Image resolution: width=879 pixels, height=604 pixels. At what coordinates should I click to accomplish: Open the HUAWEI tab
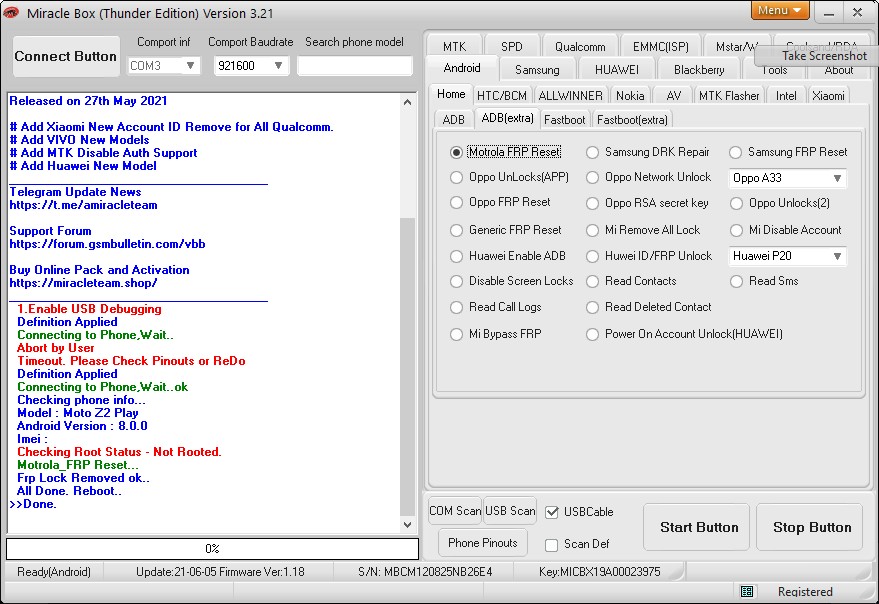pyautogui.click(x=617, y=70)
